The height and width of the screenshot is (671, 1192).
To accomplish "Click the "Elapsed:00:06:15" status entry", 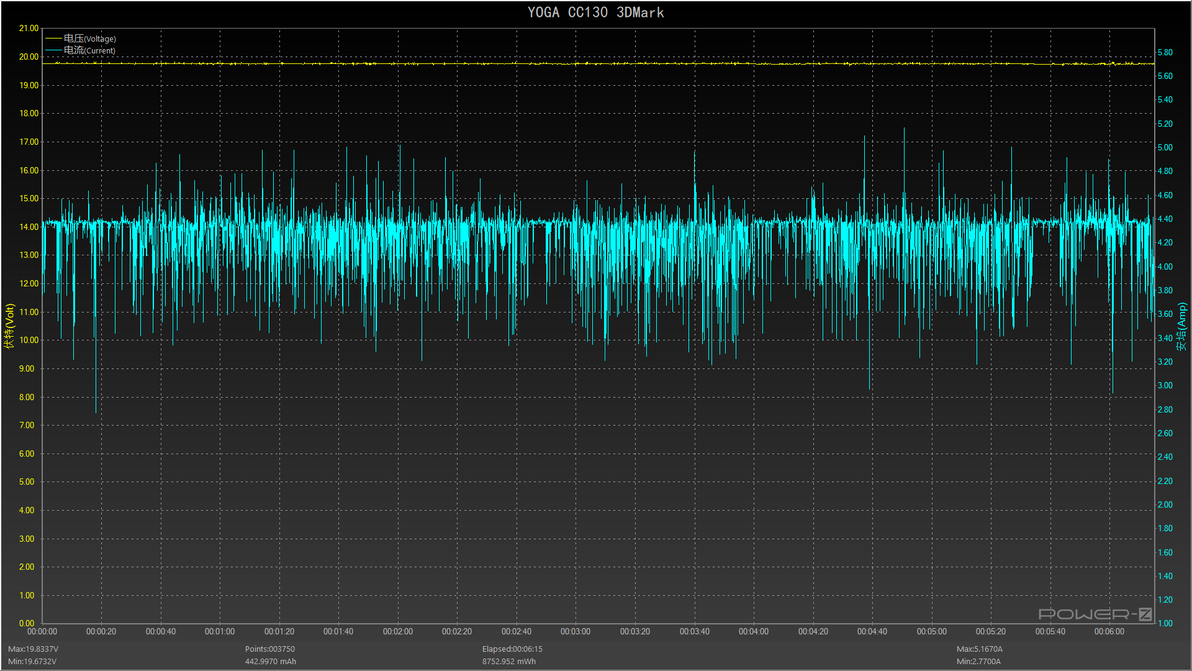I will (x=512, y=649).
